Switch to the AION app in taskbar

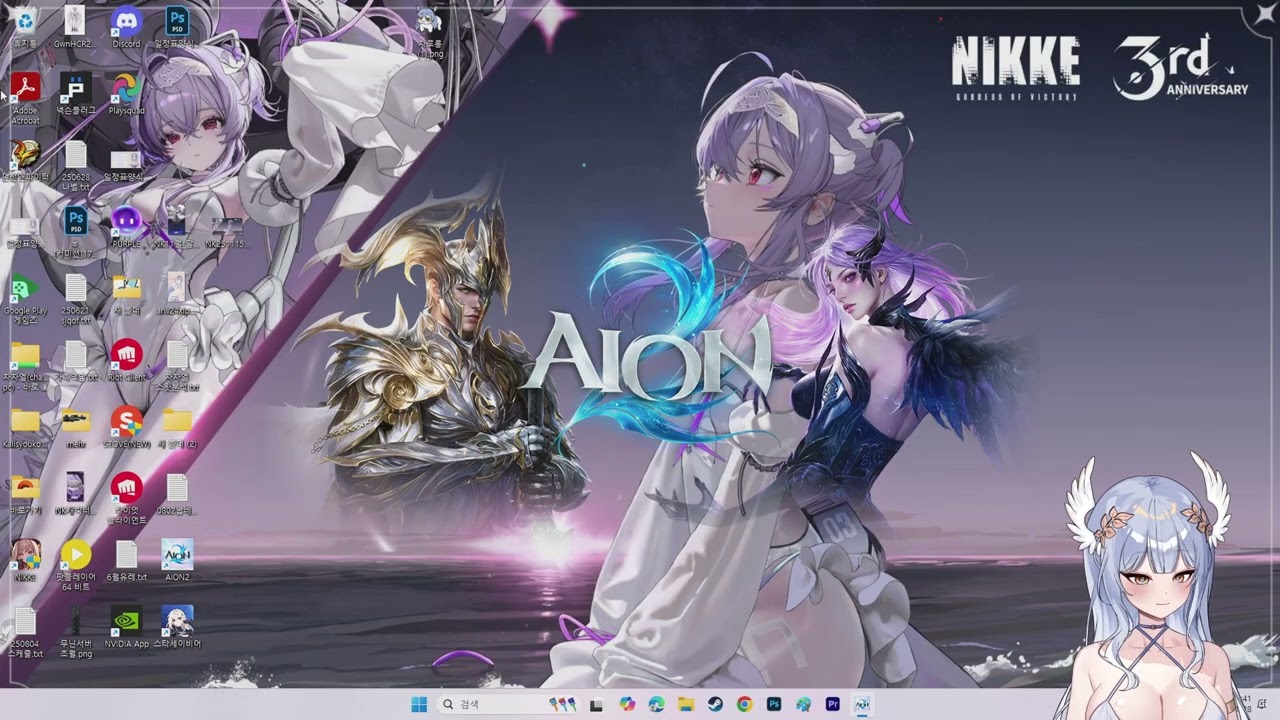[862, 704]
